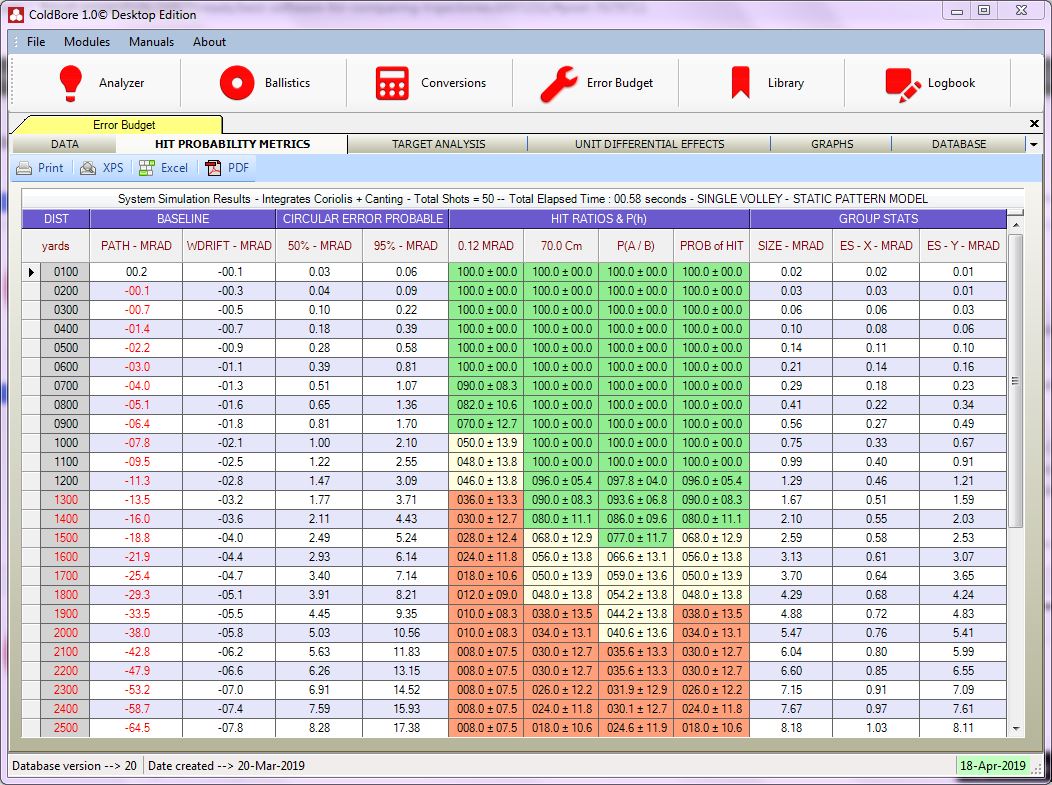The width and height of the screenshot is (1052, 785).
Task: Click the 70.0 Cm column header
Action: pyautogui.click(x=562, y=246)
